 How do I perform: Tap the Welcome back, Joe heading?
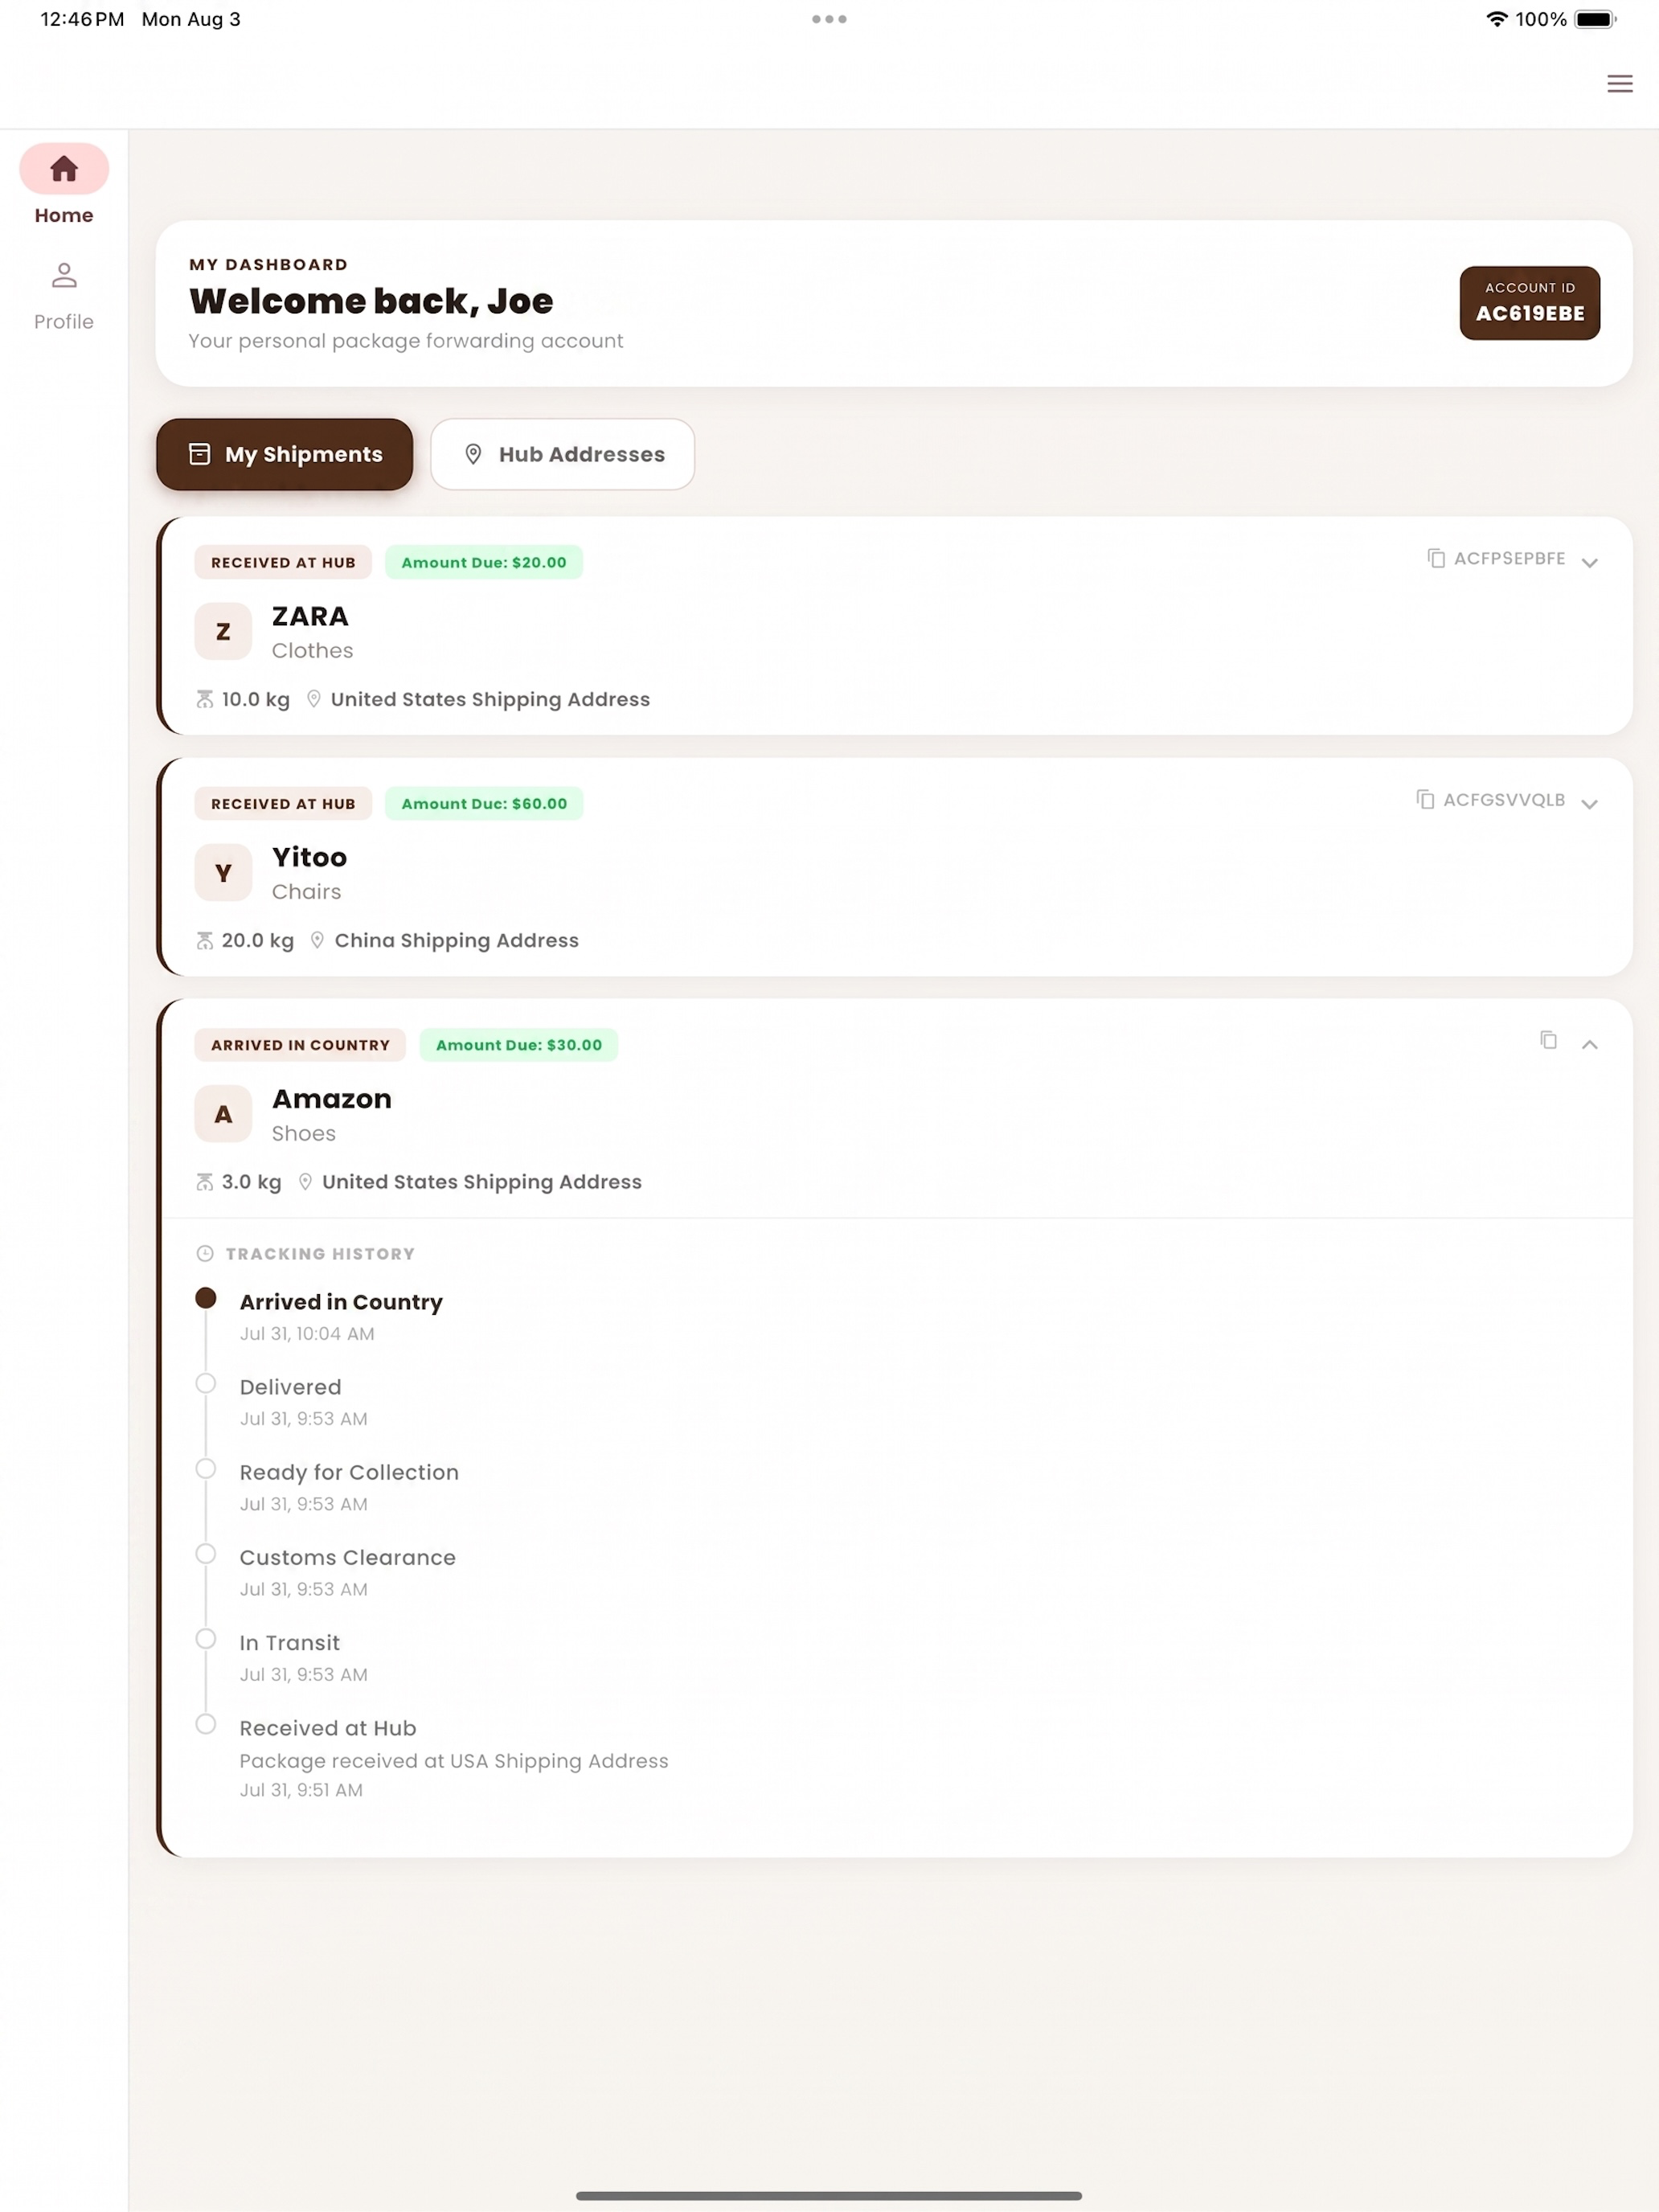[x=371, y=301]
